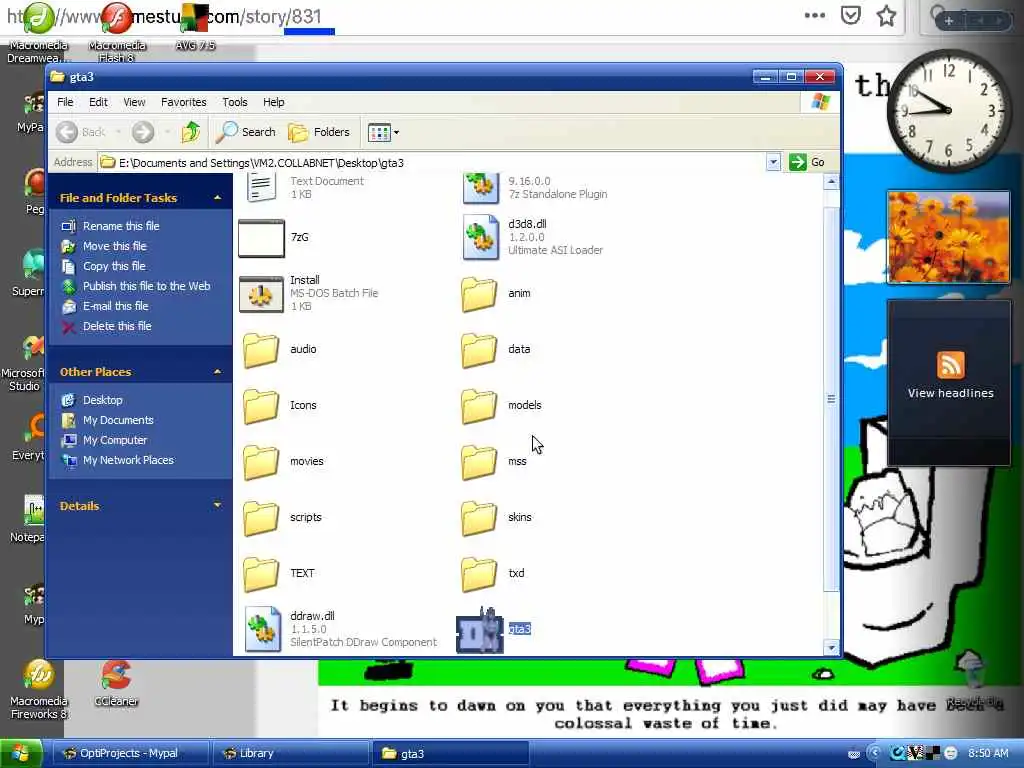Click the Folders toolbar button

(319, 132)
